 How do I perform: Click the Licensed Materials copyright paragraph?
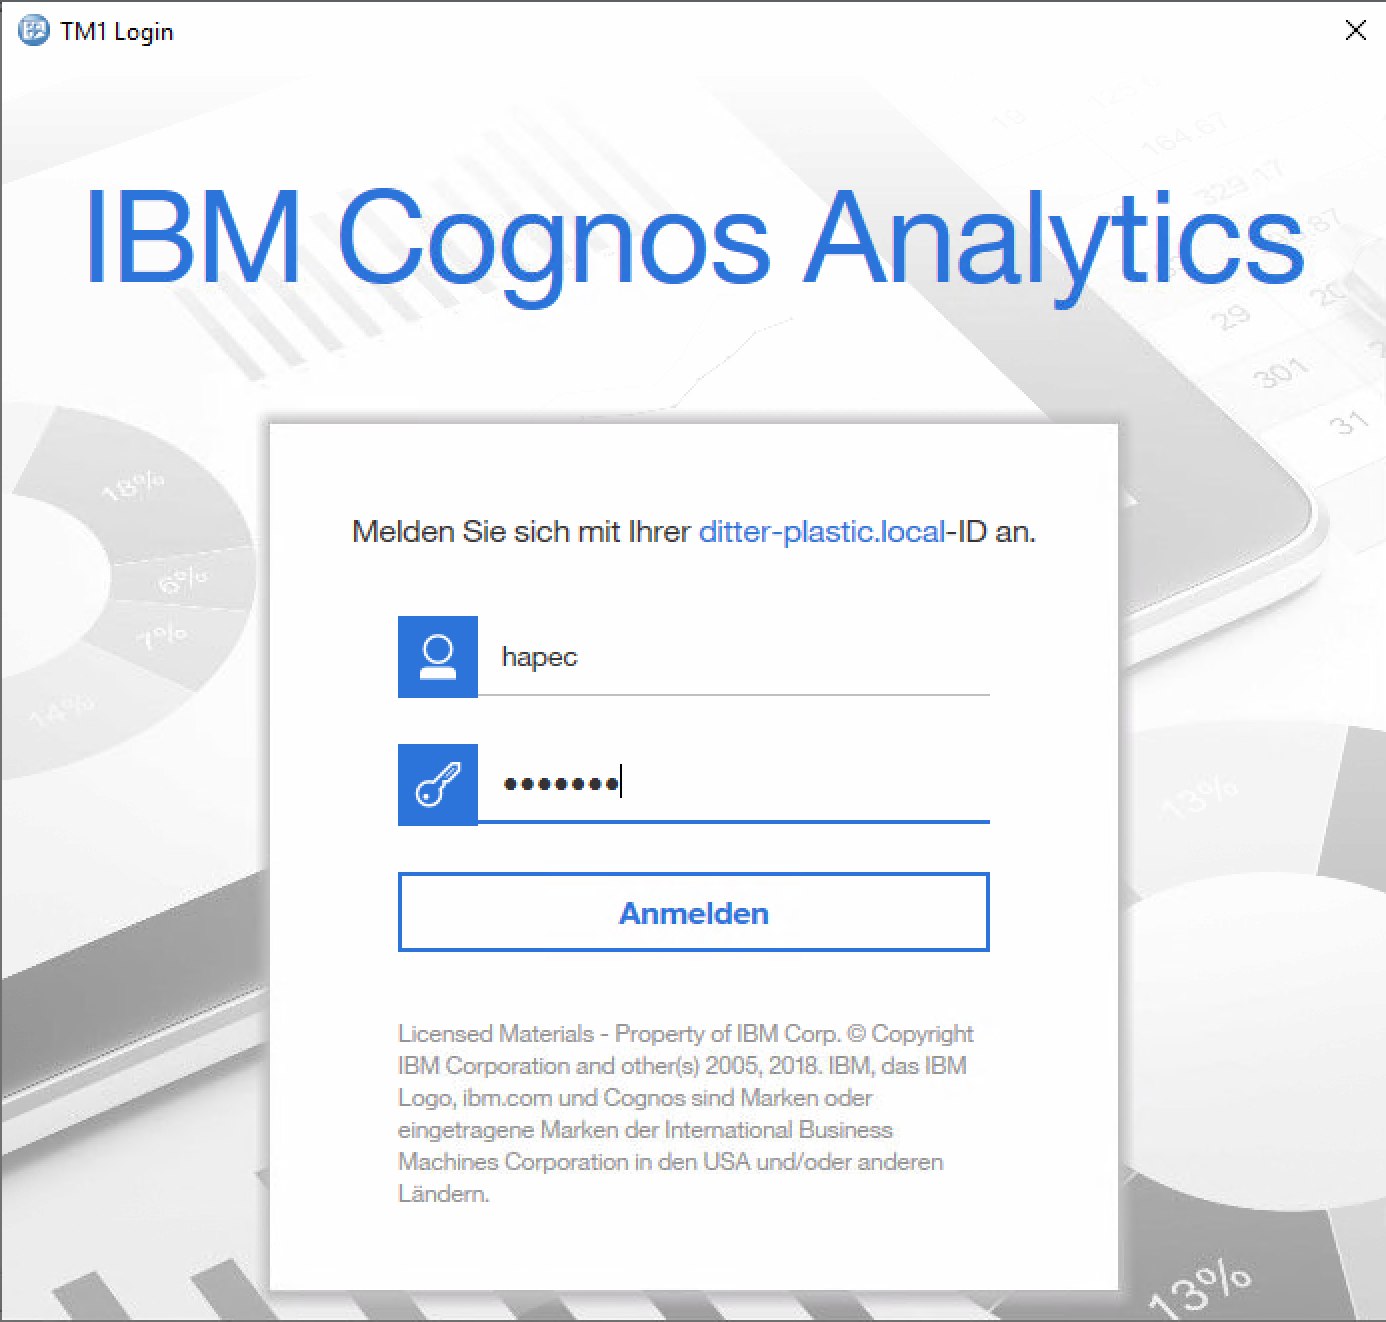pyautogui.click(x=685, y=1113)
